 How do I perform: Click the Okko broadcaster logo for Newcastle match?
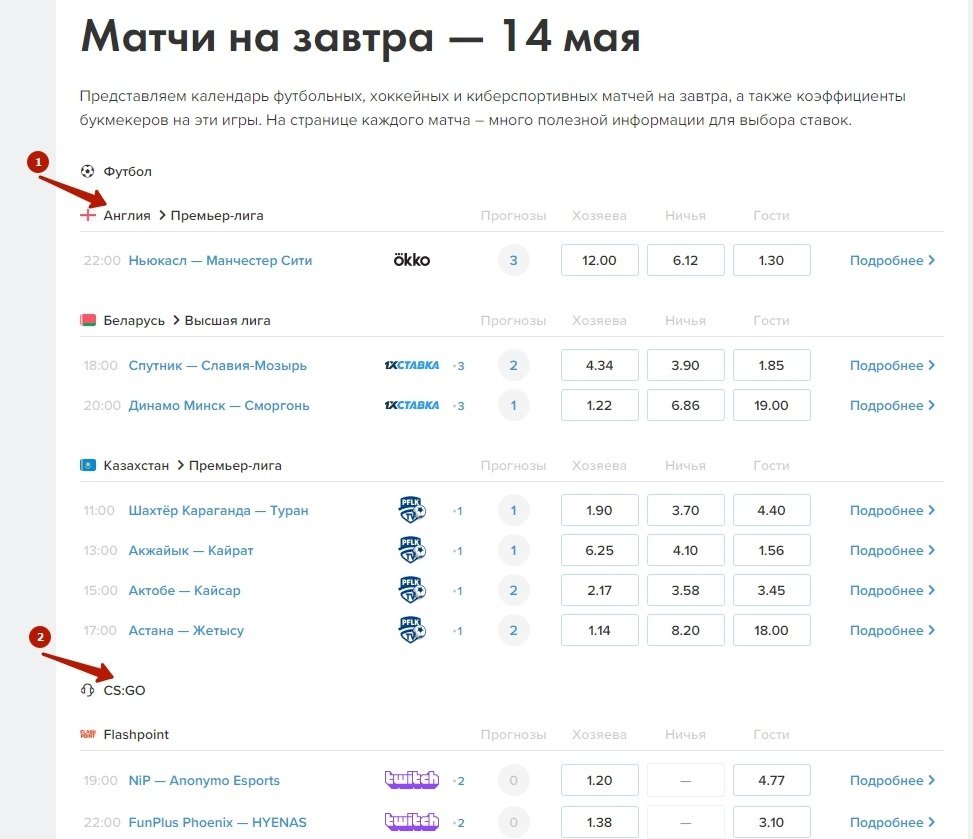tap(411, 260)
